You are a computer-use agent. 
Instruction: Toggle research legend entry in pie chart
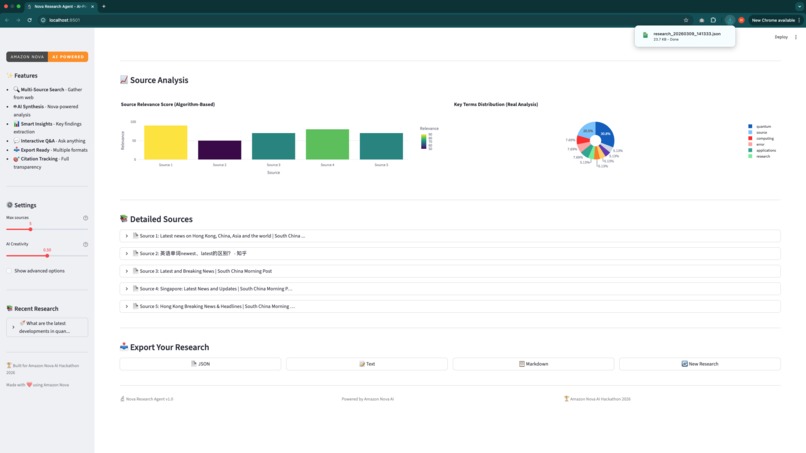click(x=759, y=156)
